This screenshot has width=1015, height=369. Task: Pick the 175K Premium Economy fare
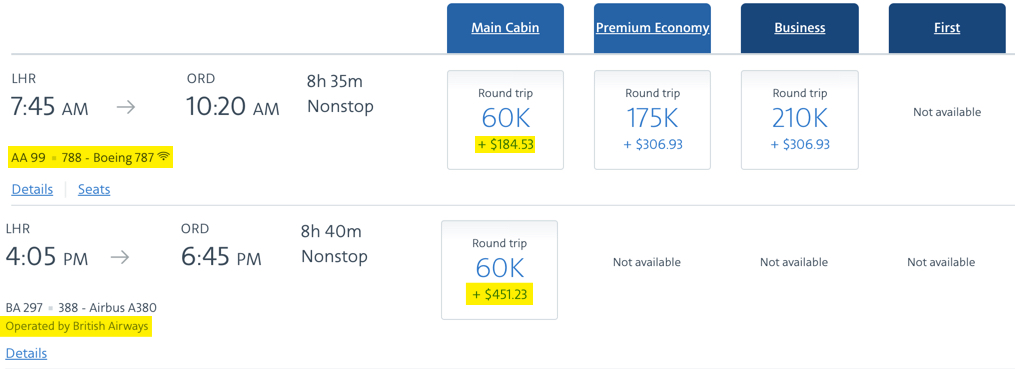click(x=652, y=120)
